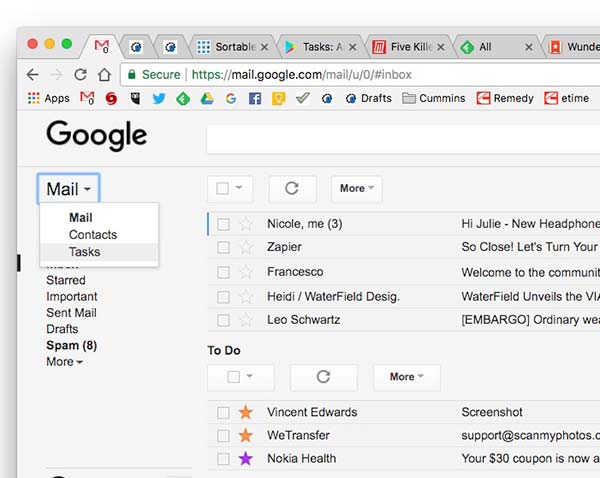
Task: Open the top More actions dropdown
Action: [x=357, y=188]
